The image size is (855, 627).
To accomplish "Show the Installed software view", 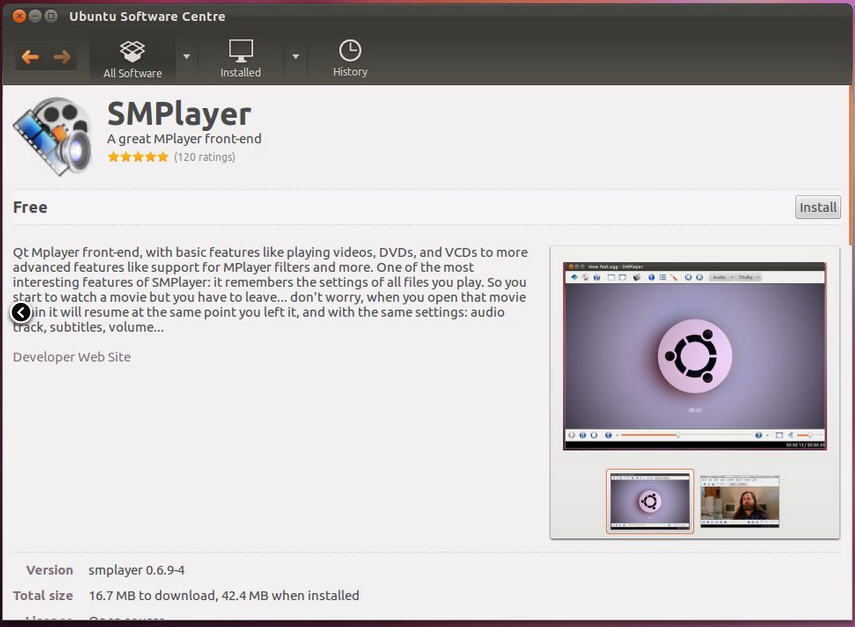I will [x=240, y=59].
